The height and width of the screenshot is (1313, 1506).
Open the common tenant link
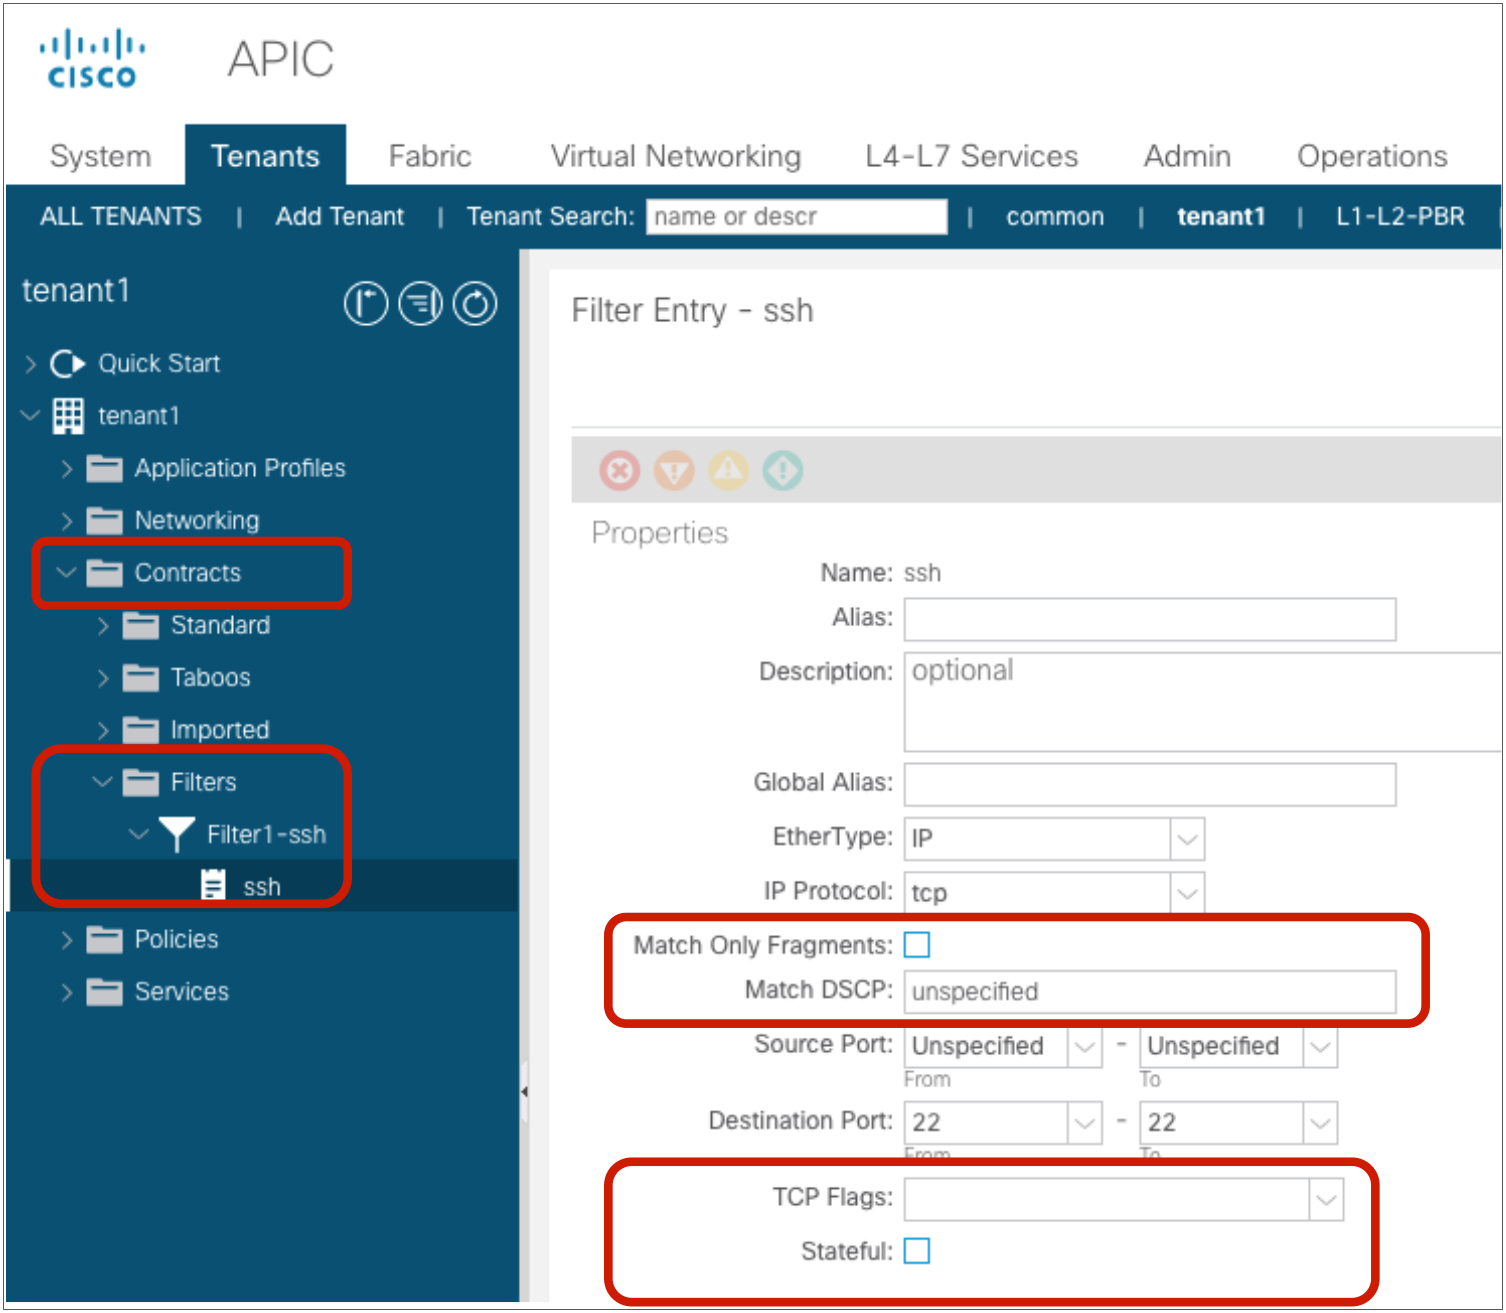(1055, 216)
